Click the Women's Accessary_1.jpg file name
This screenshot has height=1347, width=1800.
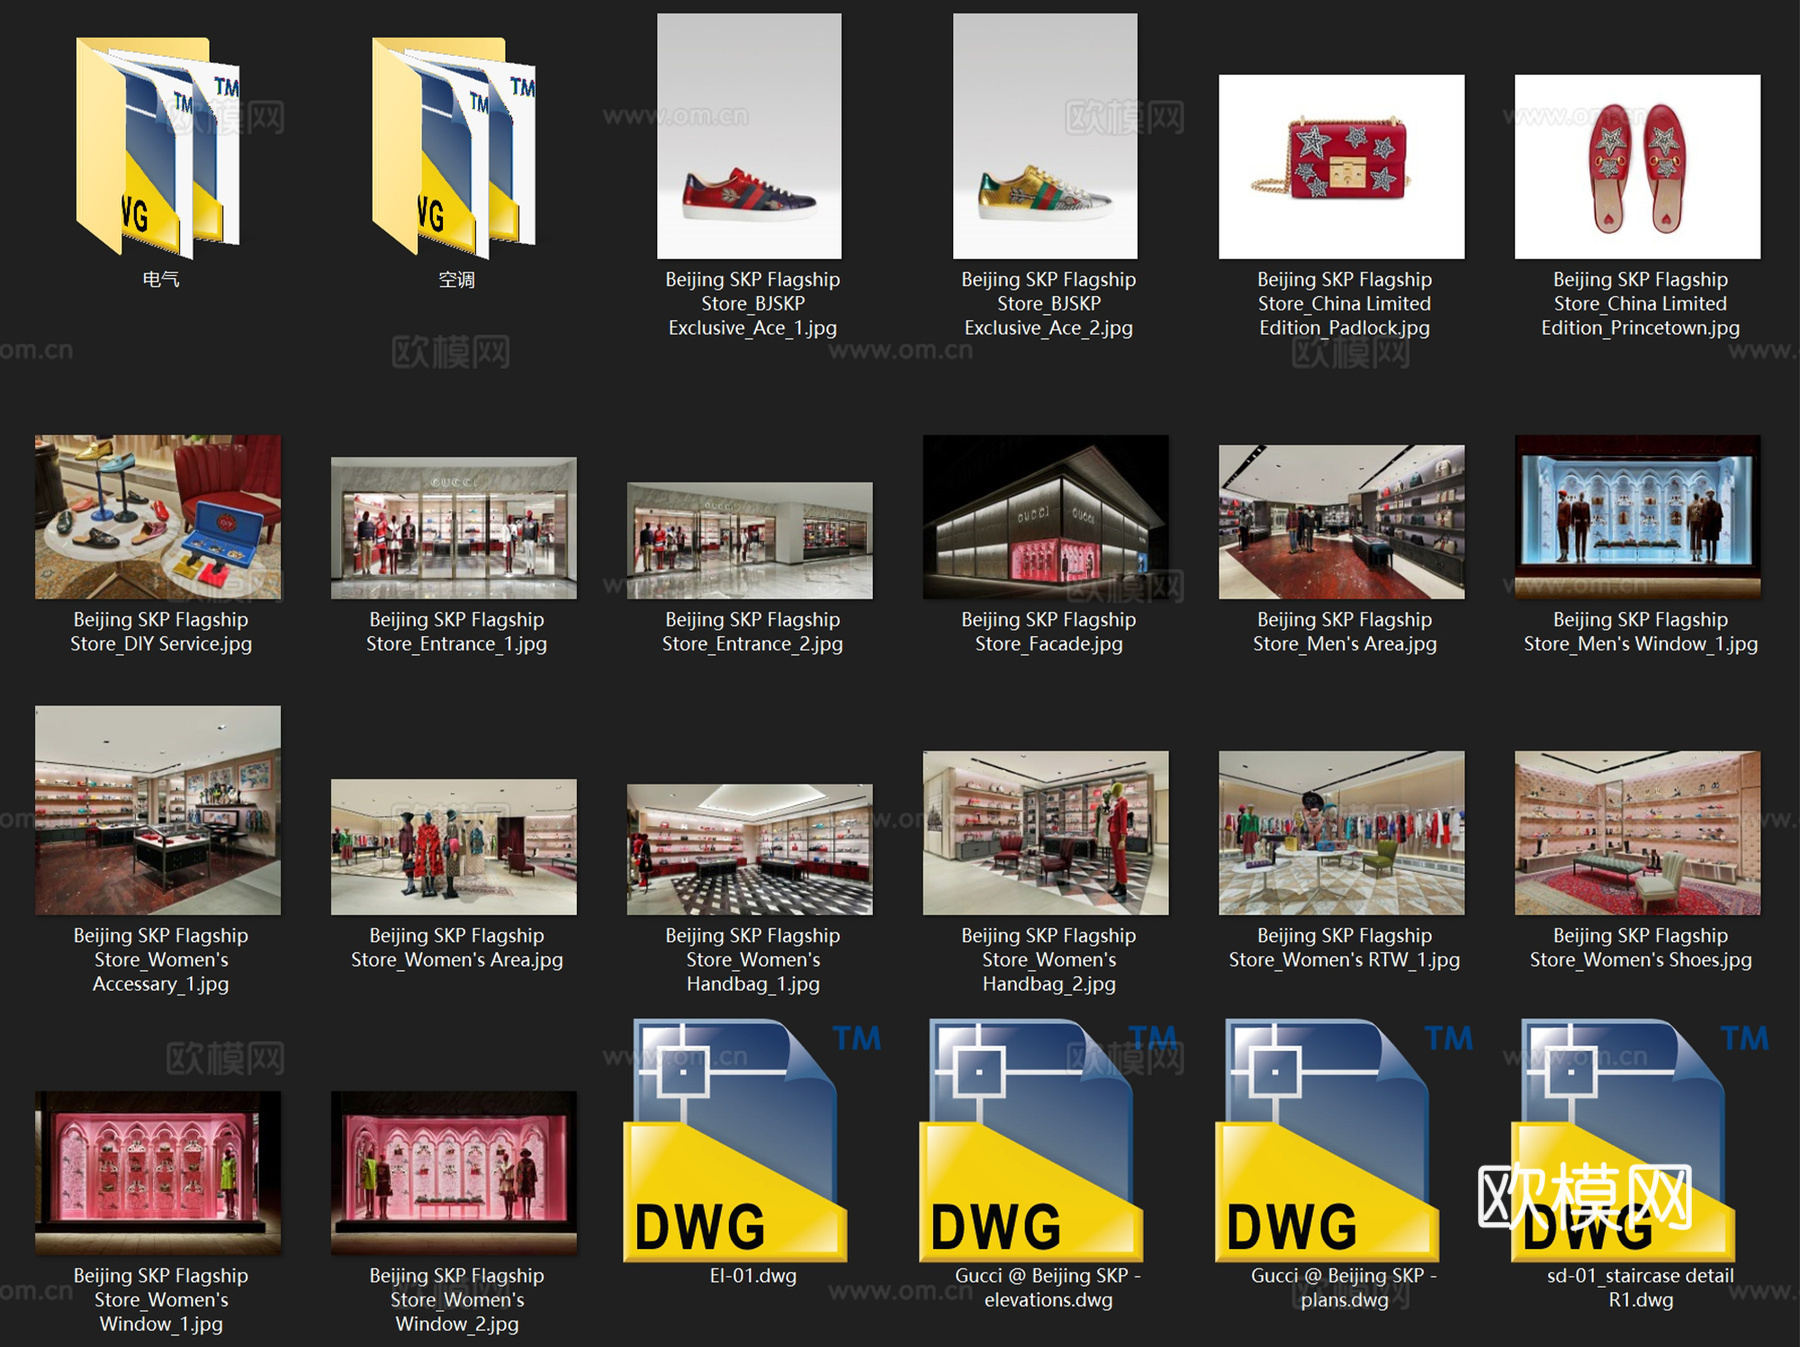click(x=161, y=960)
